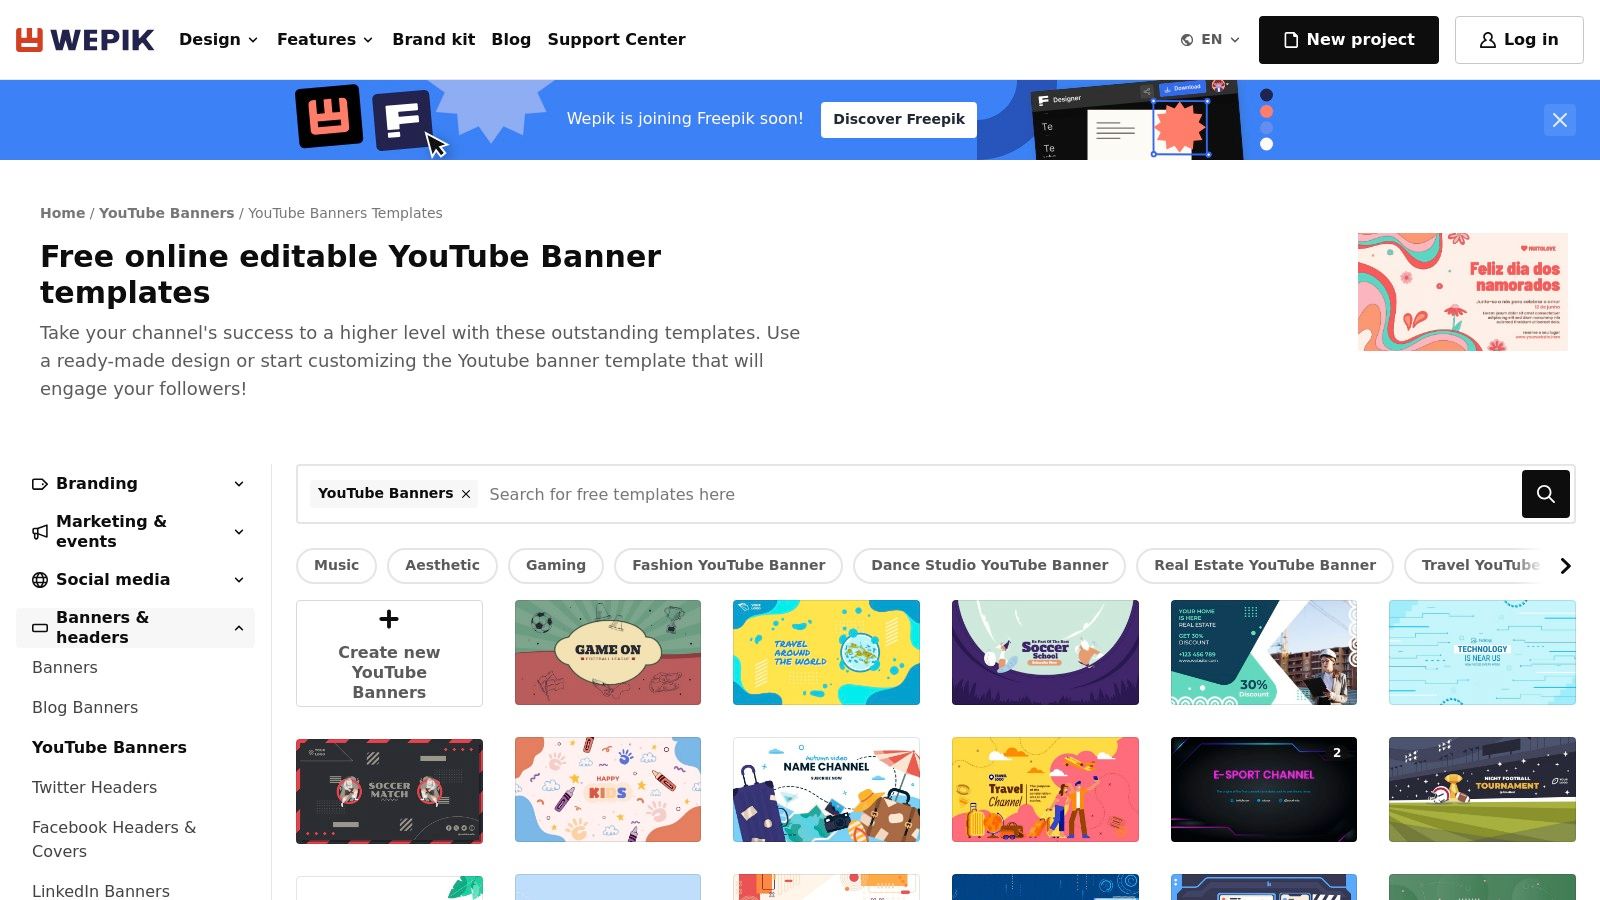The image size is (1600, 900).
Task: Click Create new YouTube Banners card
Action: coord(389,653)
